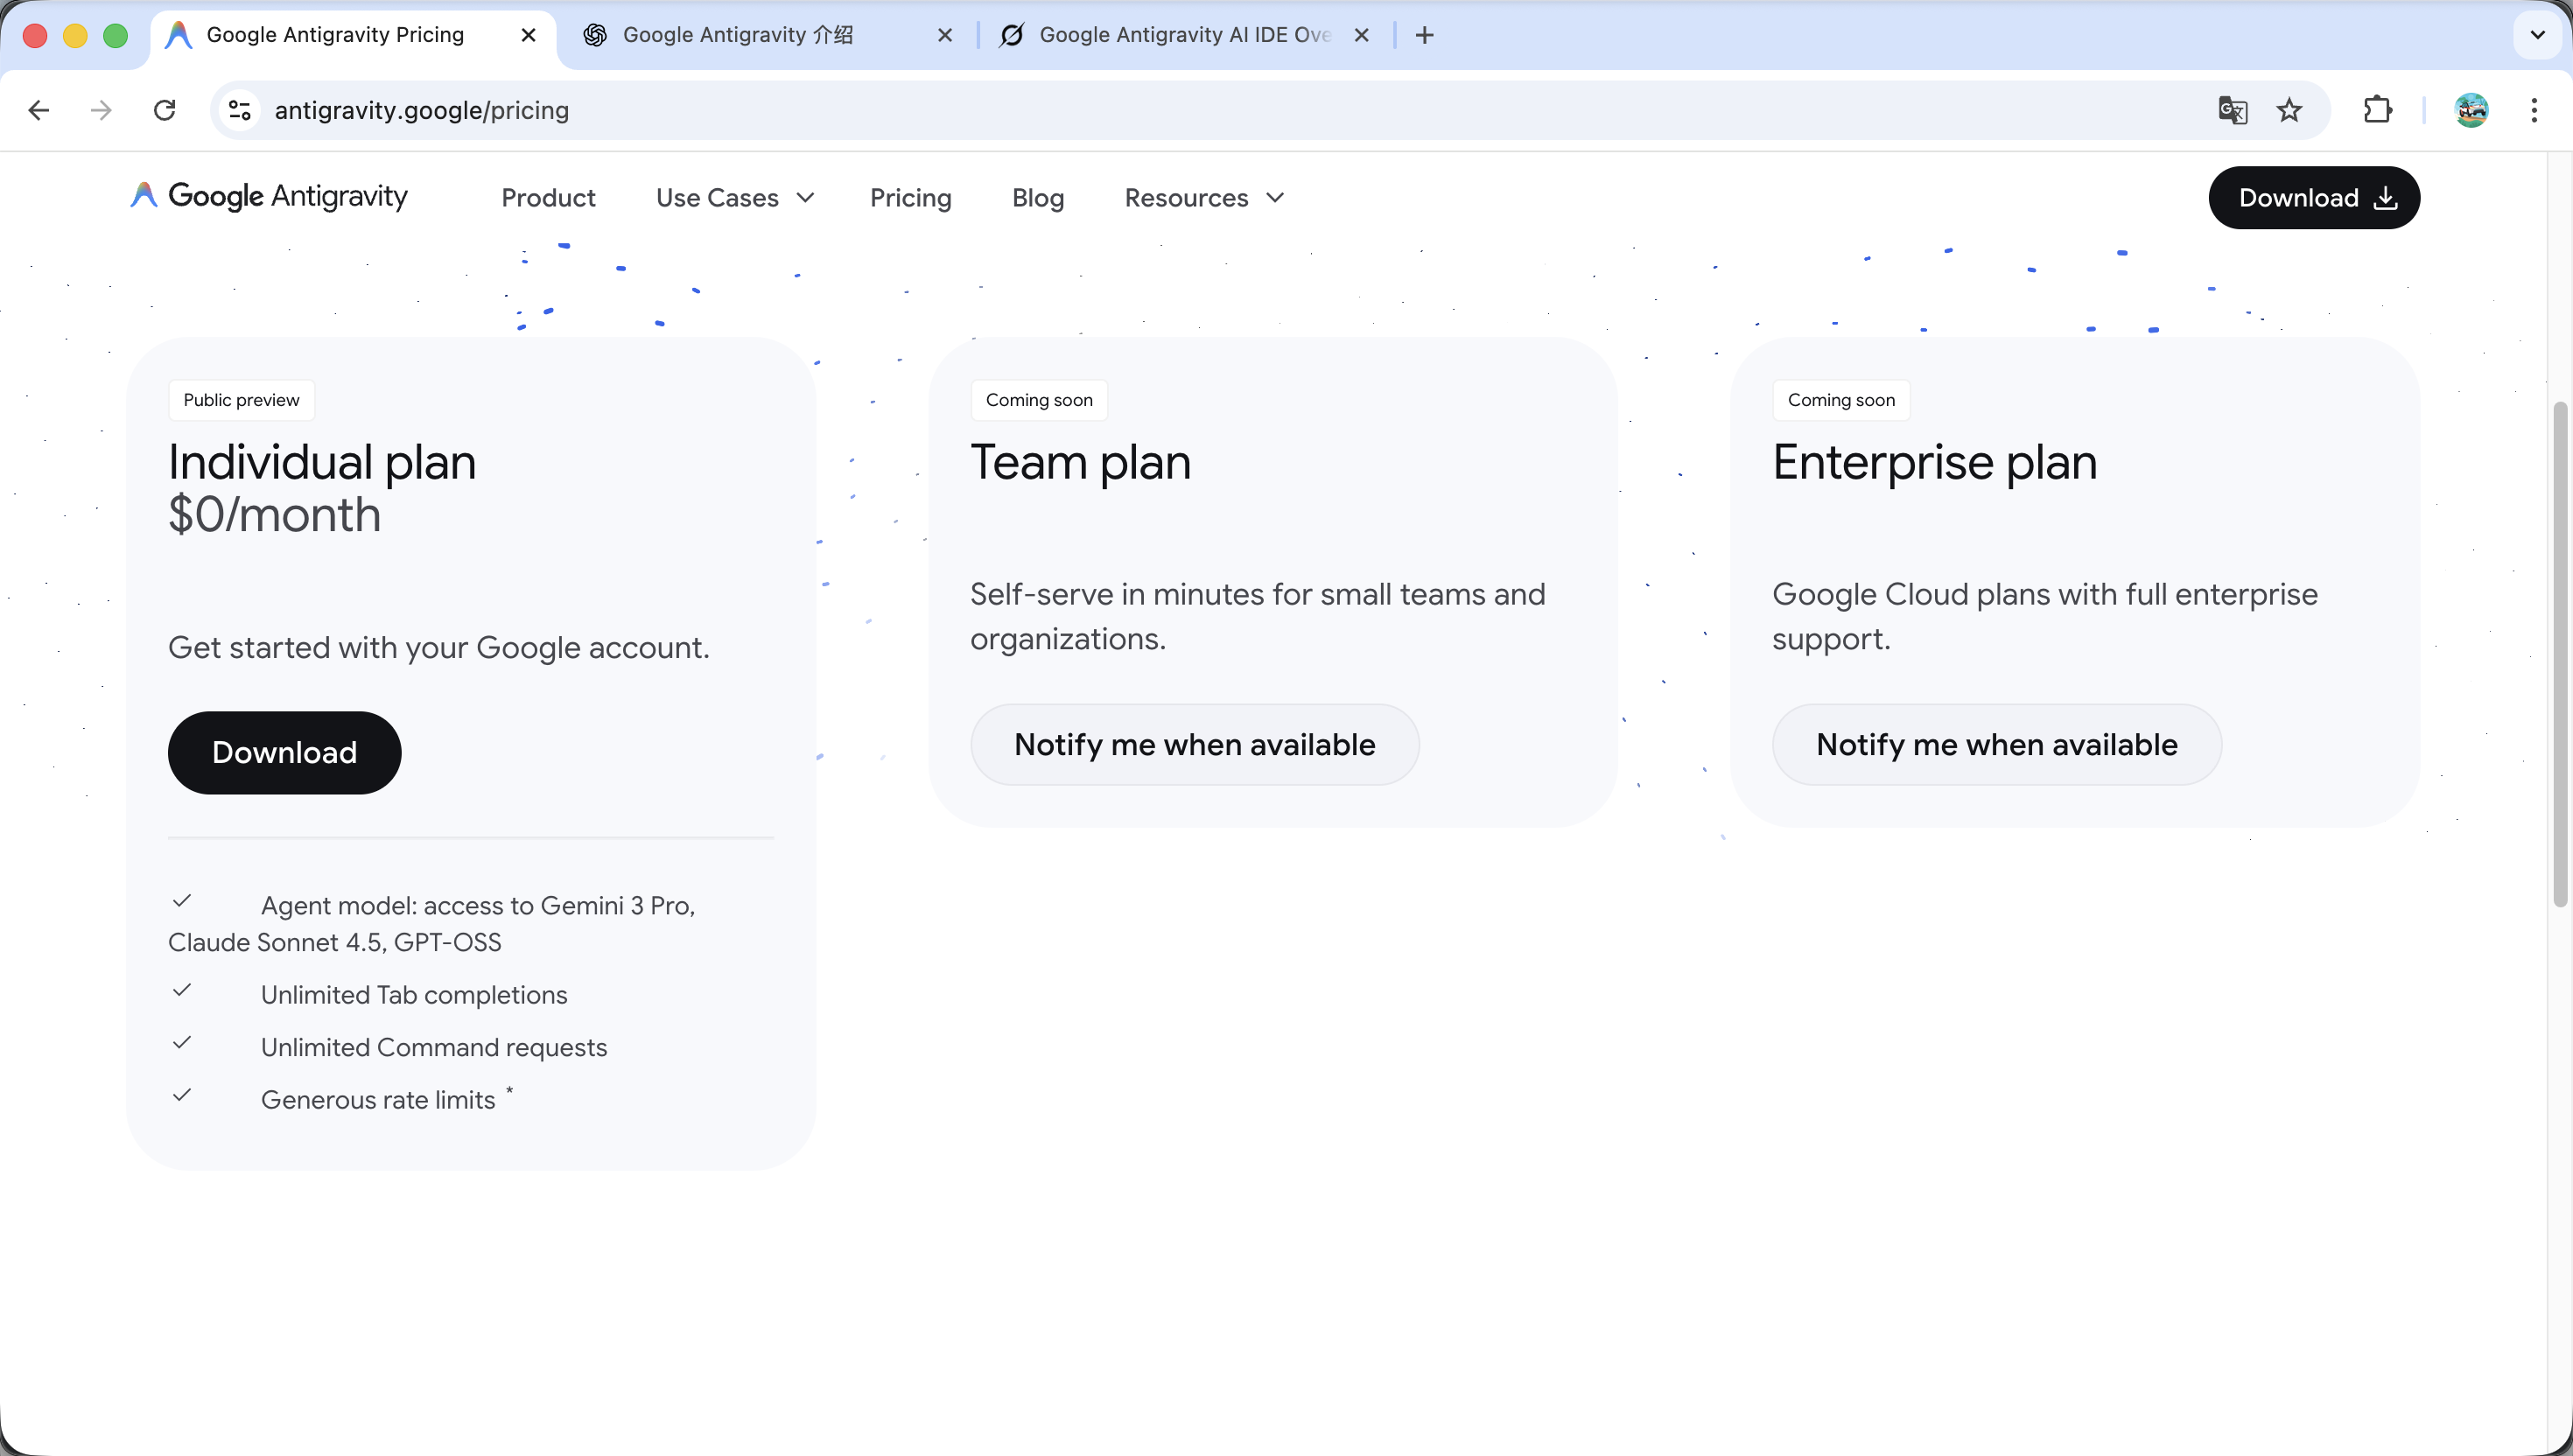Open the Chrome profile avatar
2573x1456 pixels.
[2471, 110]
